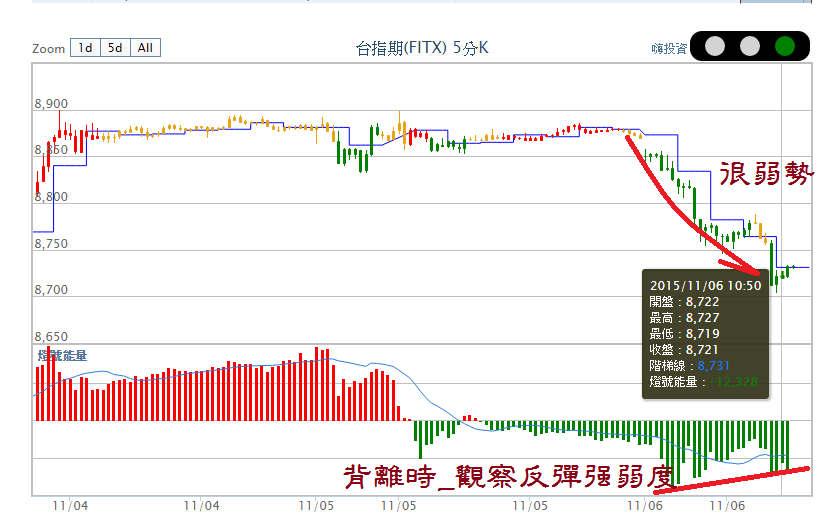Click the green traffic light indicator
Viewport: 835px width, 520px height.
(785, 46)
